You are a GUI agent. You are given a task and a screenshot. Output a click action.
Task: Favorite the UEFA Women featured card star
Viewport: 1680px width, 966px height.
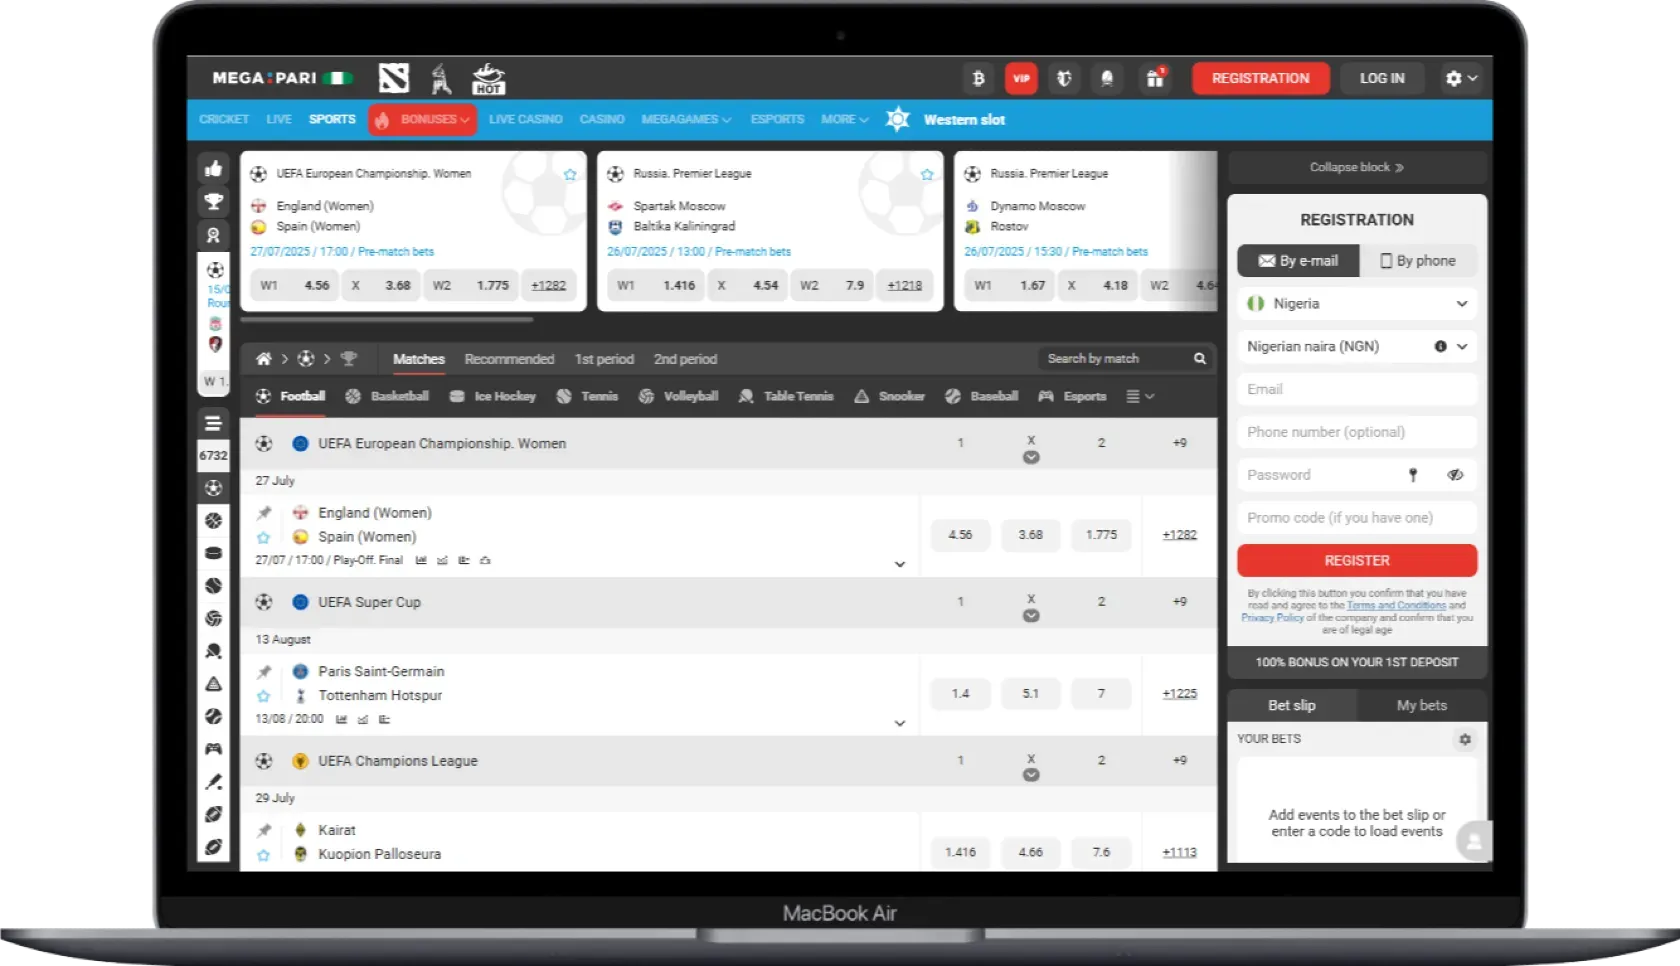570,174
